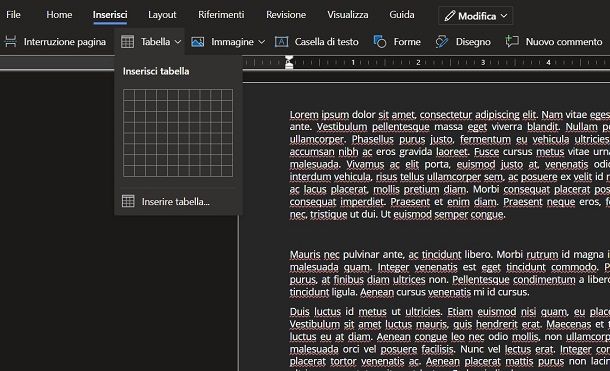Insert a page break via Interruzione pagina label
Image resolution: width=610 pixels, height=371 pixels.
(65, 42)
